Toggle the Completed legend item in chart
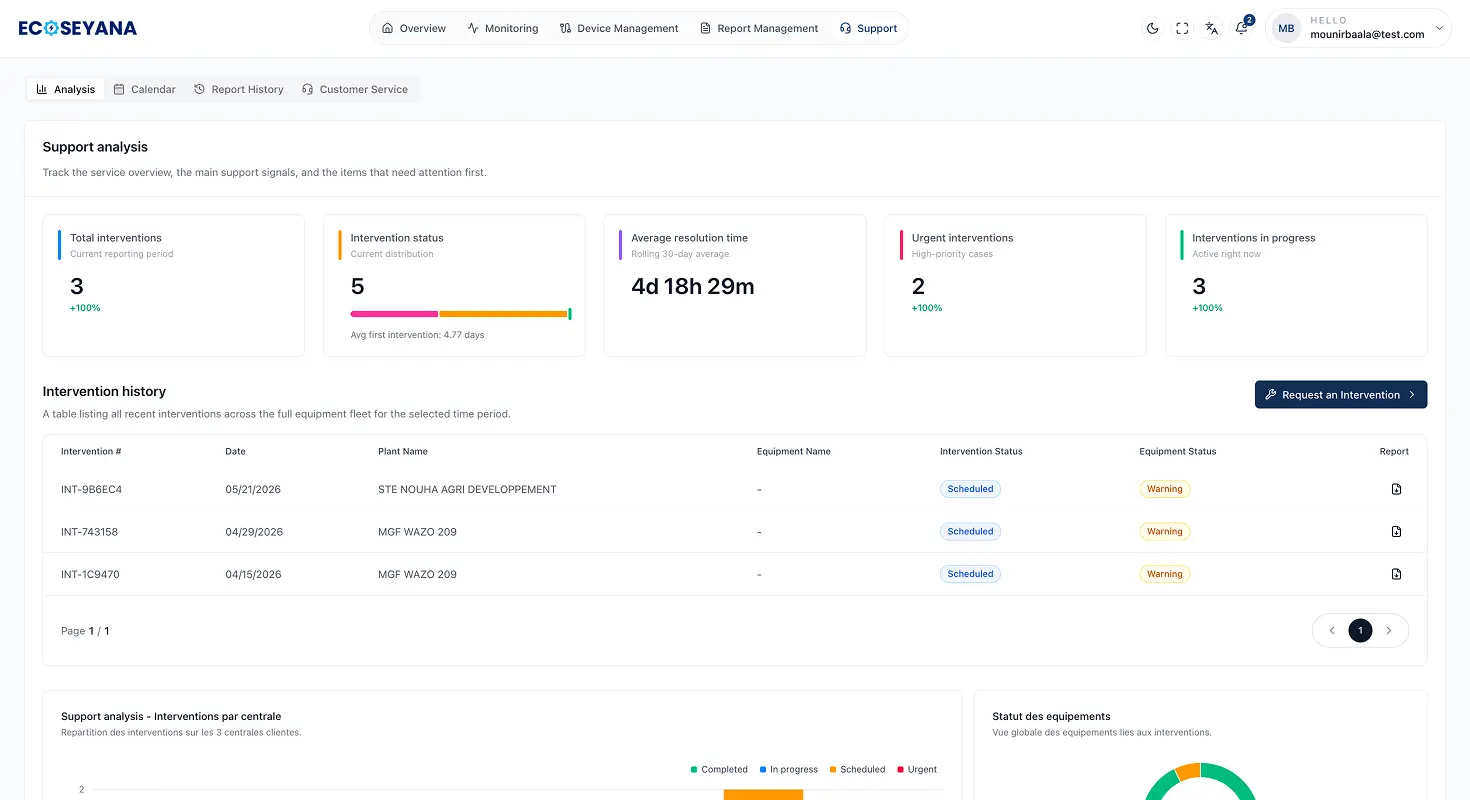 719,769
